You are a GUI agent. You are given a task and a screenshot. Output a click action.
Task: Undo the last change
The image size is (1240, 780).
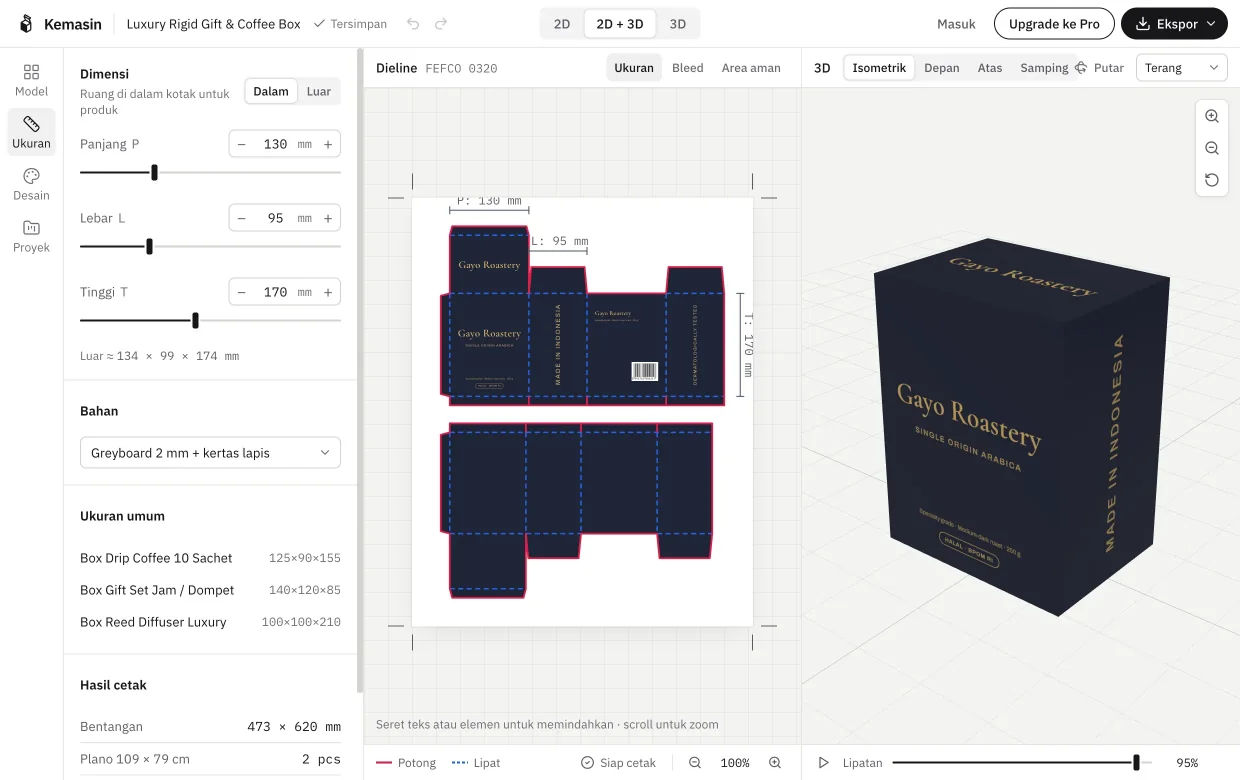413,24
